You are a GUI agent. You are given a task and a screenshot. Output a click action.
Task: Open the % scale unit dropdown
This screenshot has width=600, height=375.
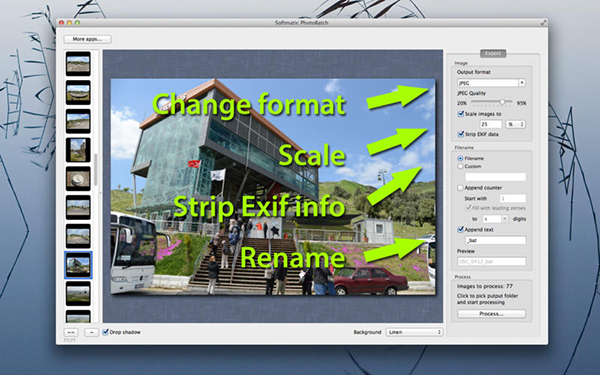click(x=515, y=124)
